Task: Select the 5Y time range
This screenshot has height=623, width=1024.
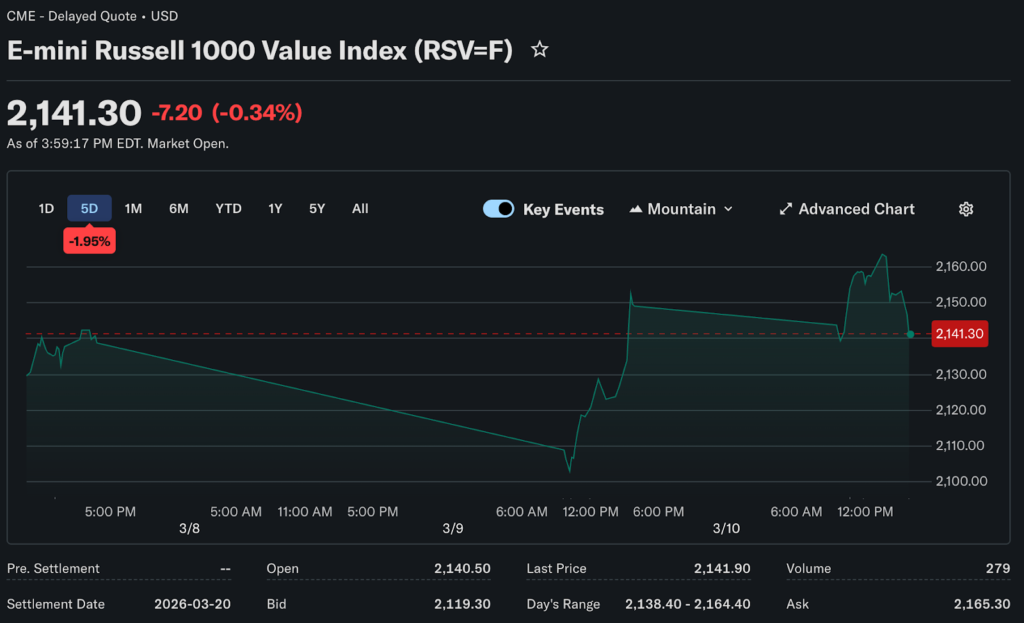Action: [317, 208]
